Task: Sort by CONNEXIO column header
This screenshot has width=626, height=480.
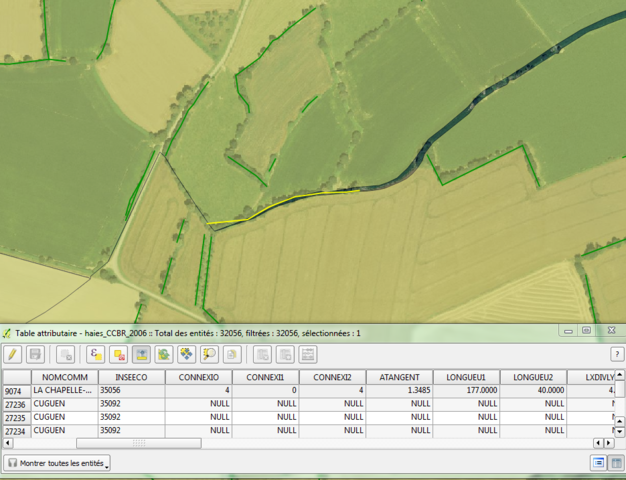Action: tap(198, 377)
